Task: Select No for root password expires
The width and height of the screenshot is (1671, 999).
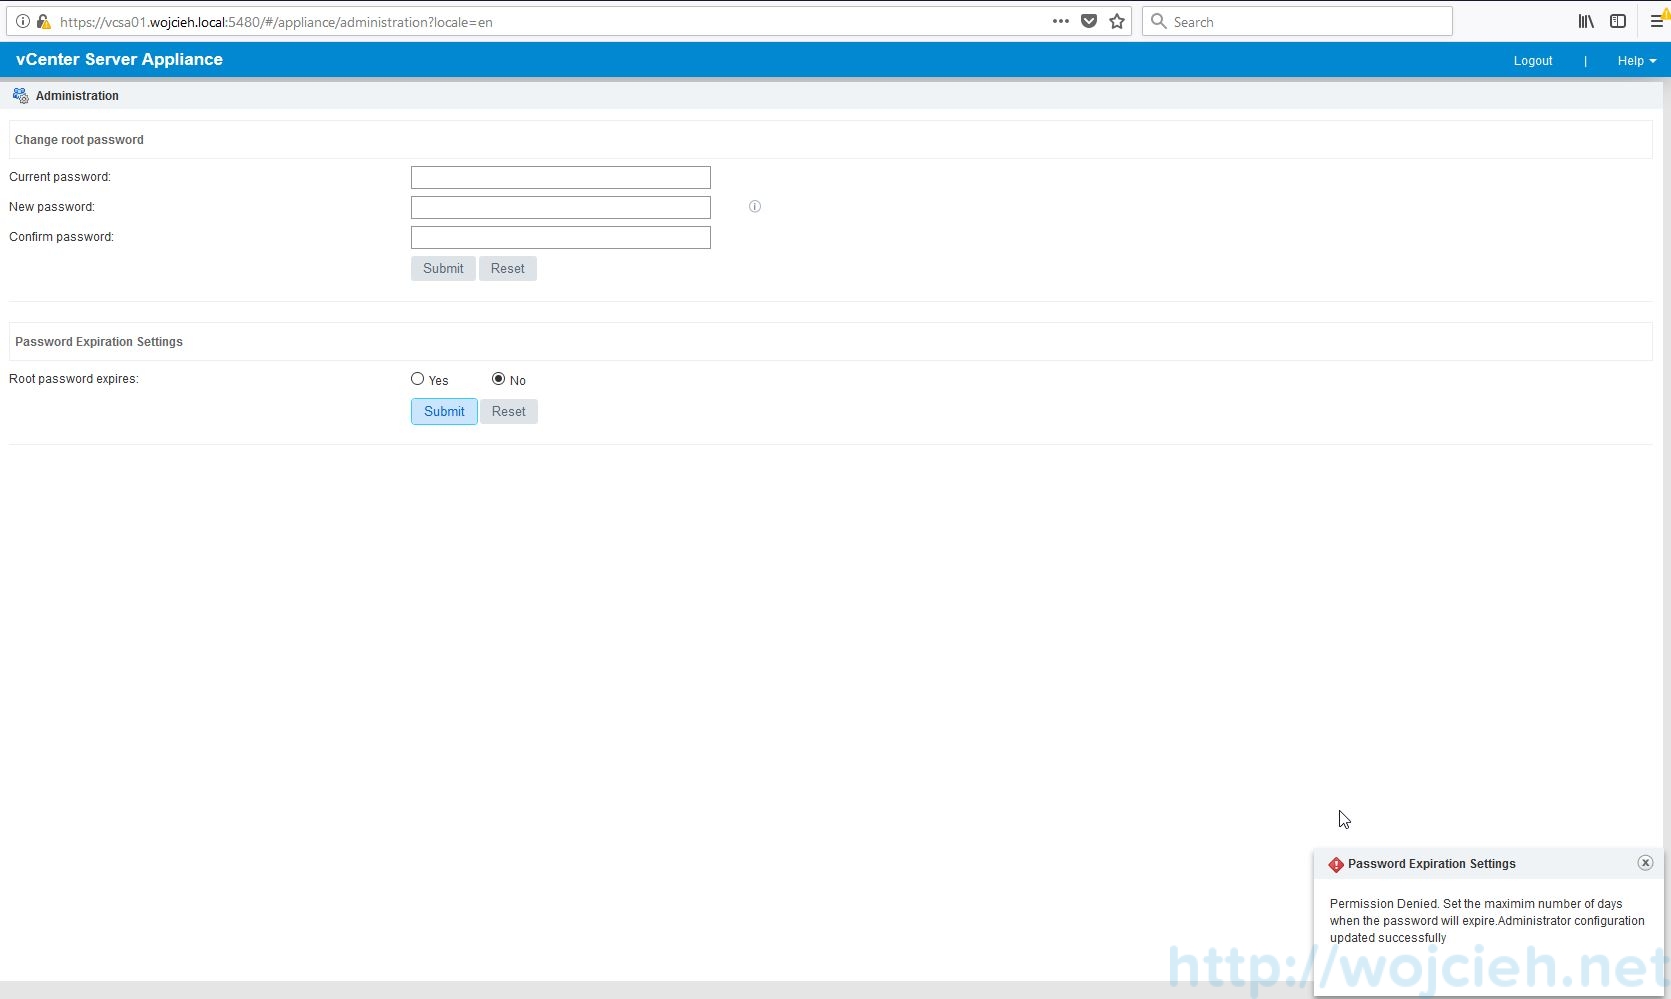Action: (x=498, y=379)
